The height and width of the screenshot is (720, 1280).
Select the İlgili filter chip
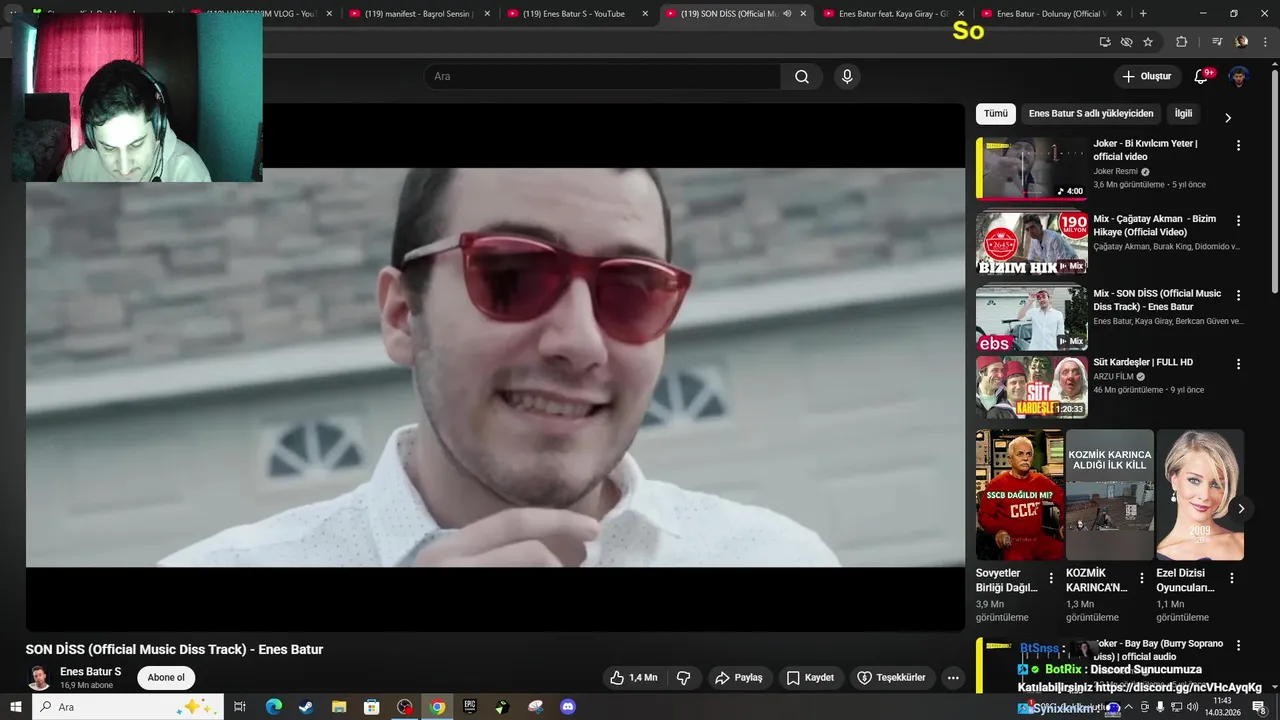click(x=1183, y=114)
